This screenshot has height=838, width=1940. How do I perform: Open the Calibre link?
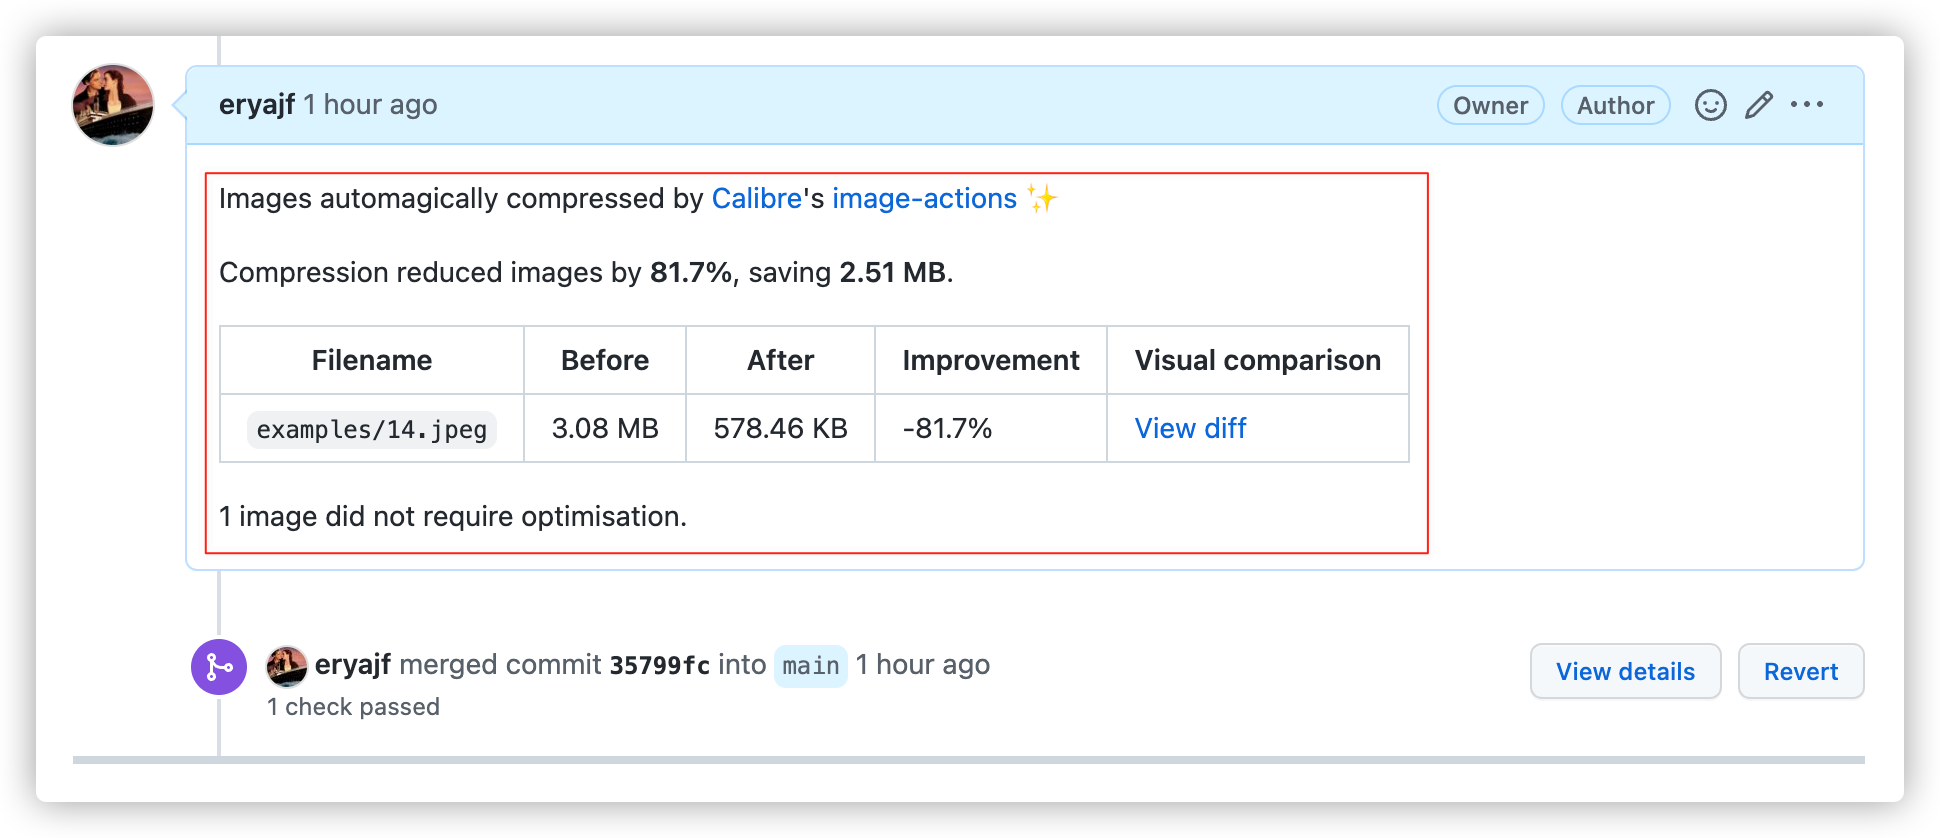757,199
